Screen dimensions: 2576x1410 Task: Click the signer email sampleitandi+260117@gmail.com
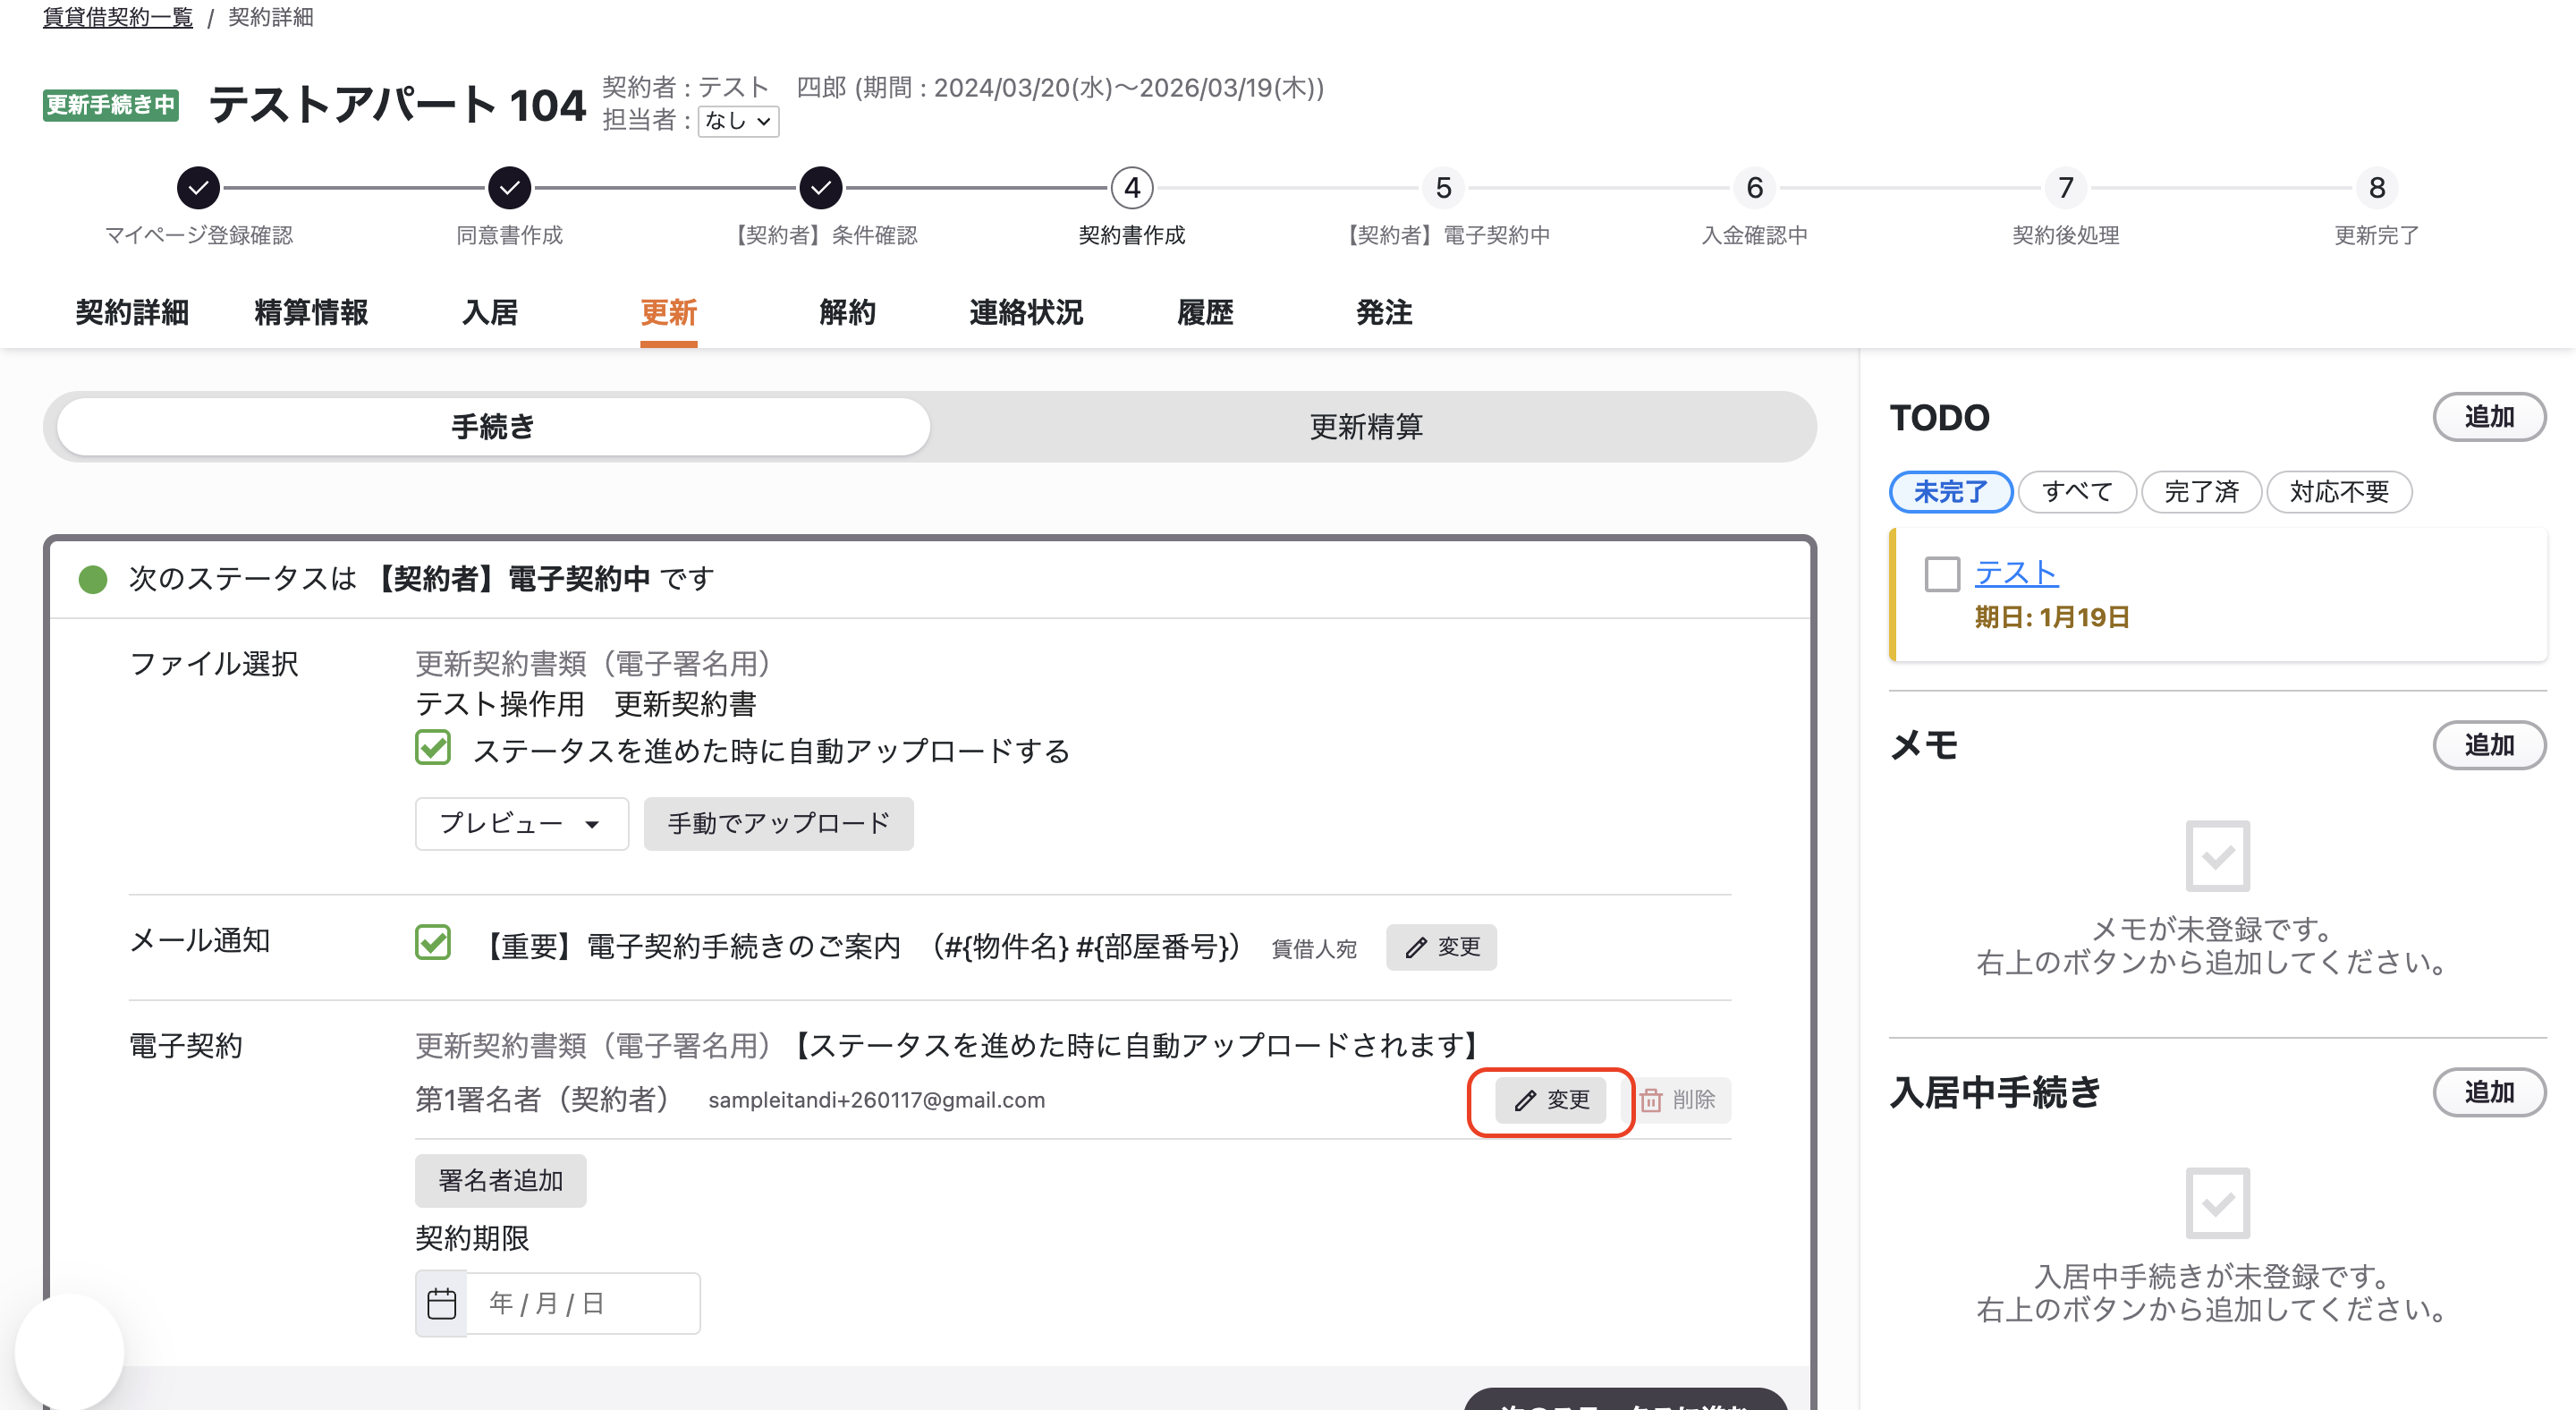point(876,1100)
